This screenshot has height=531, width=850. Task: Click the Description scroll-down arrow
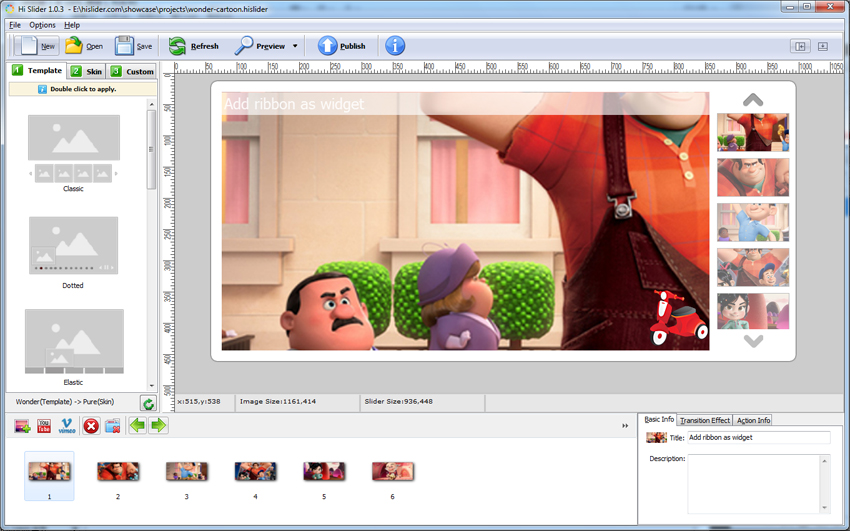click(825, 508)
